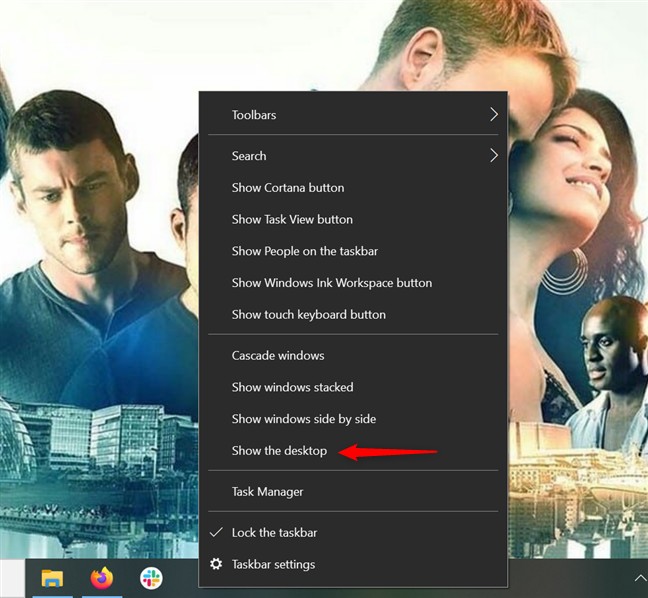Toggle Show touch keyboard button
Image resolution: width=648 pixels, height=598 pixels.
pyautogui.click(x=308, y=314)
